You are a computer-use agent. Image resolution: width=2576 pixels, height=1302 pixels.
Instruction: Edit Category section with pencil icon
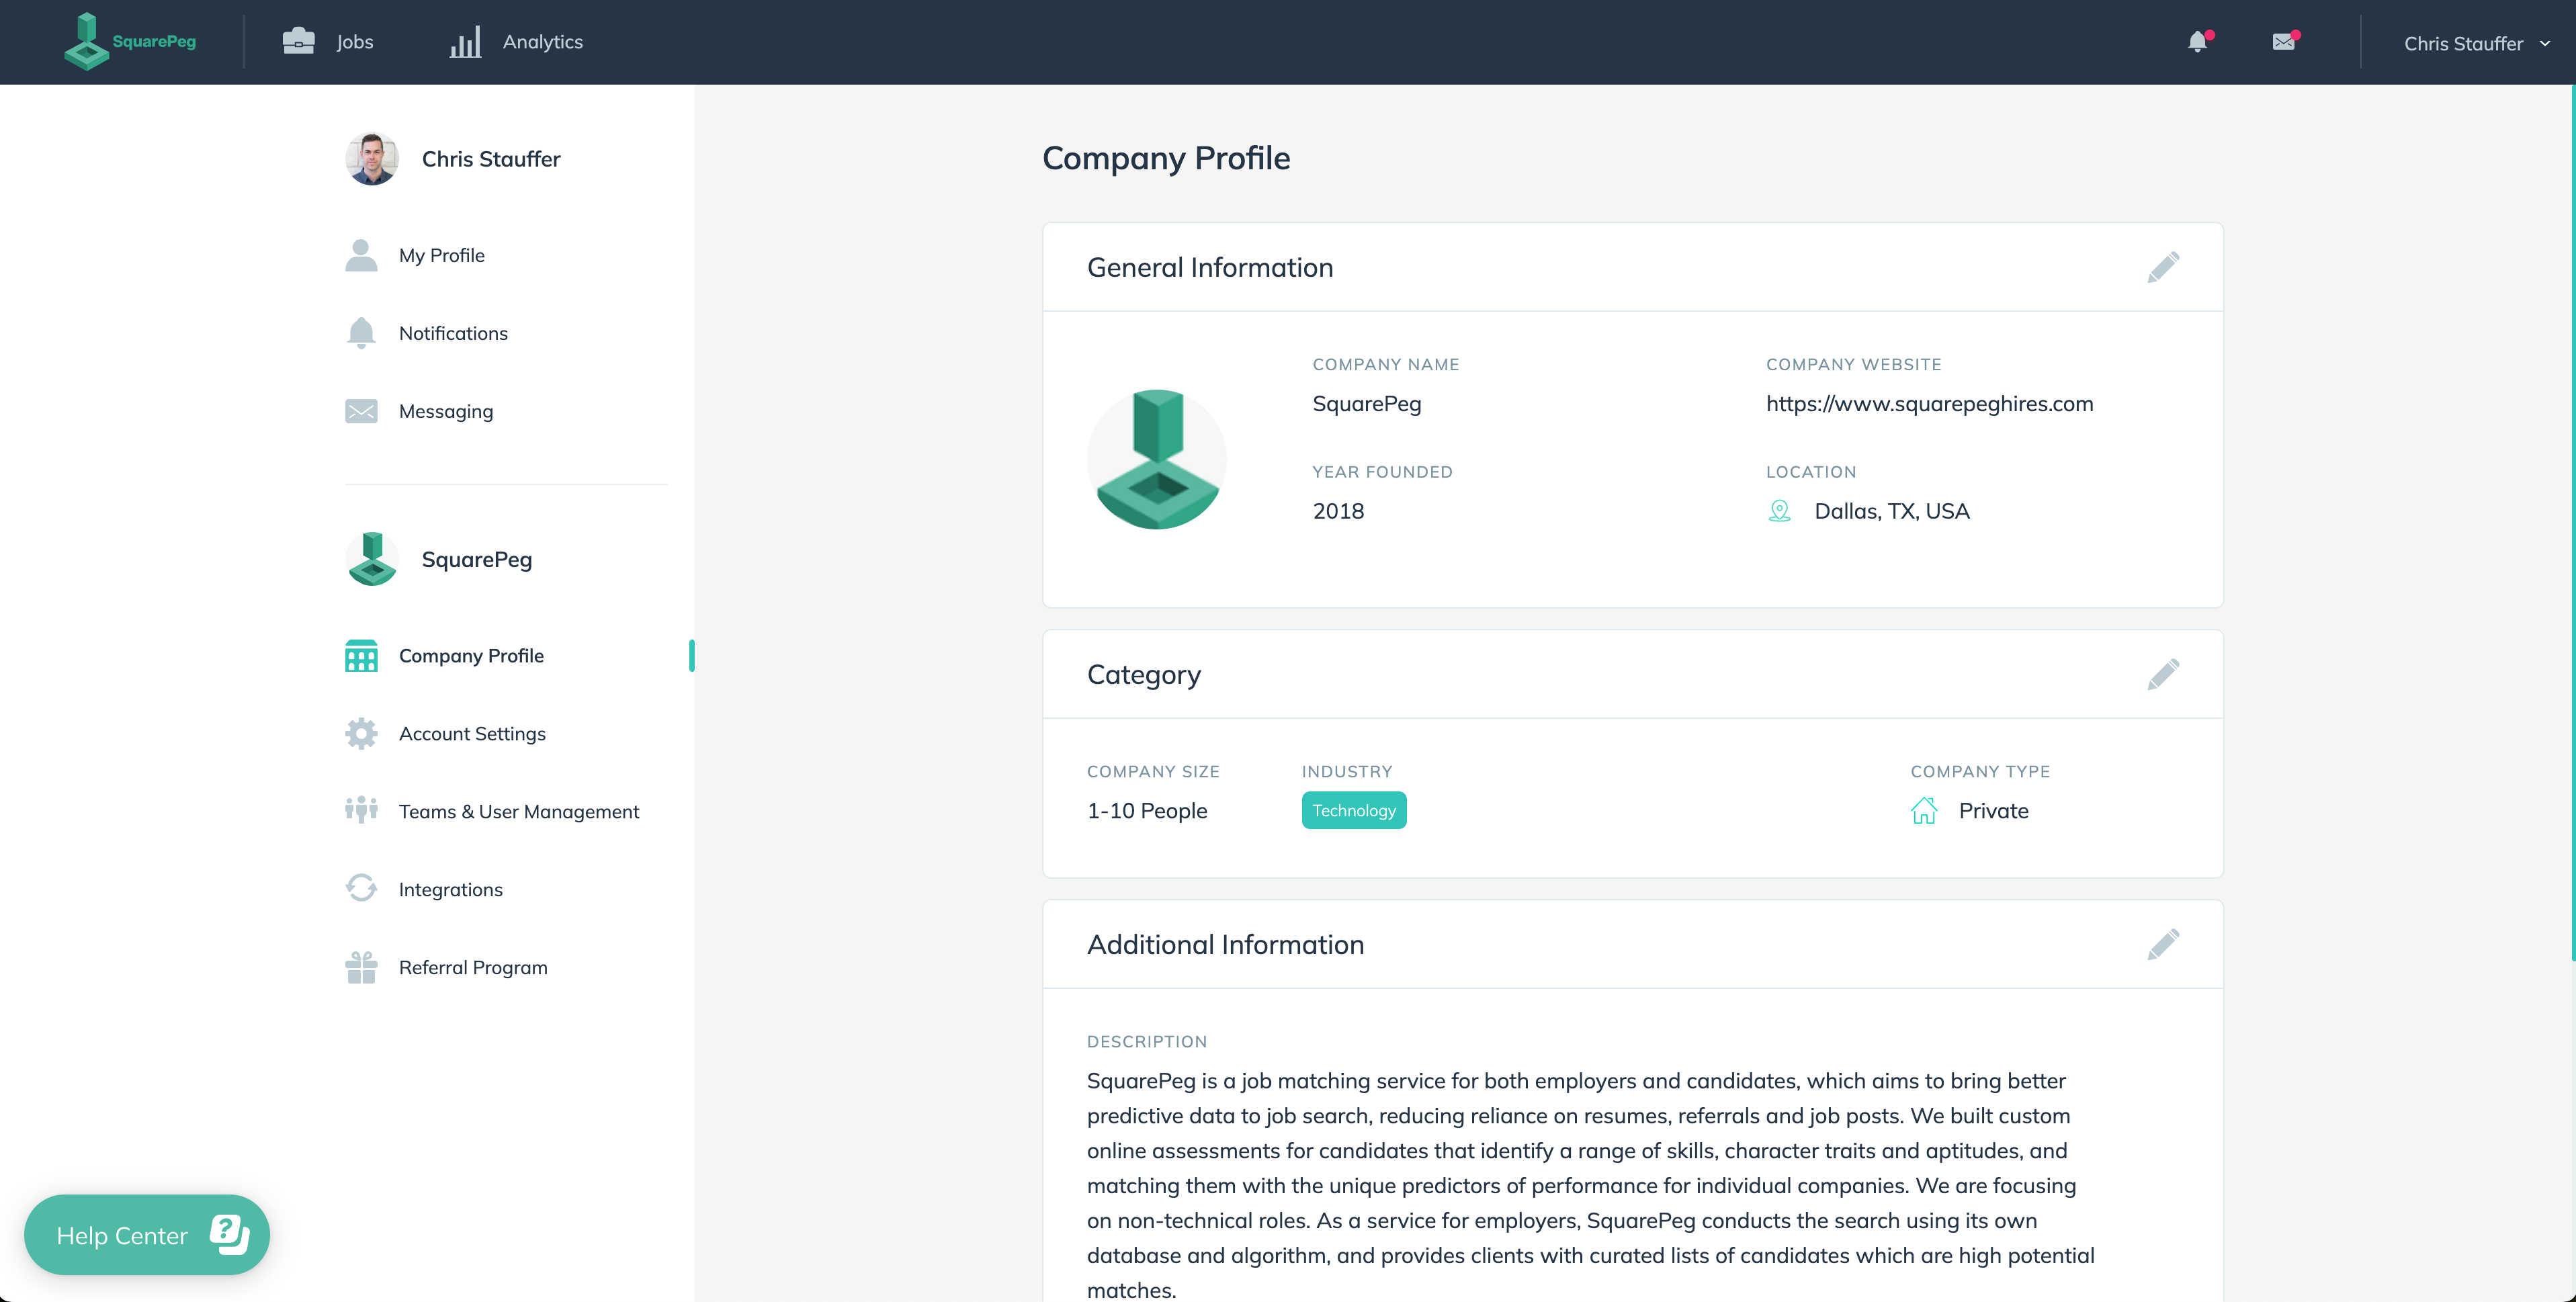pos(2163,674)
